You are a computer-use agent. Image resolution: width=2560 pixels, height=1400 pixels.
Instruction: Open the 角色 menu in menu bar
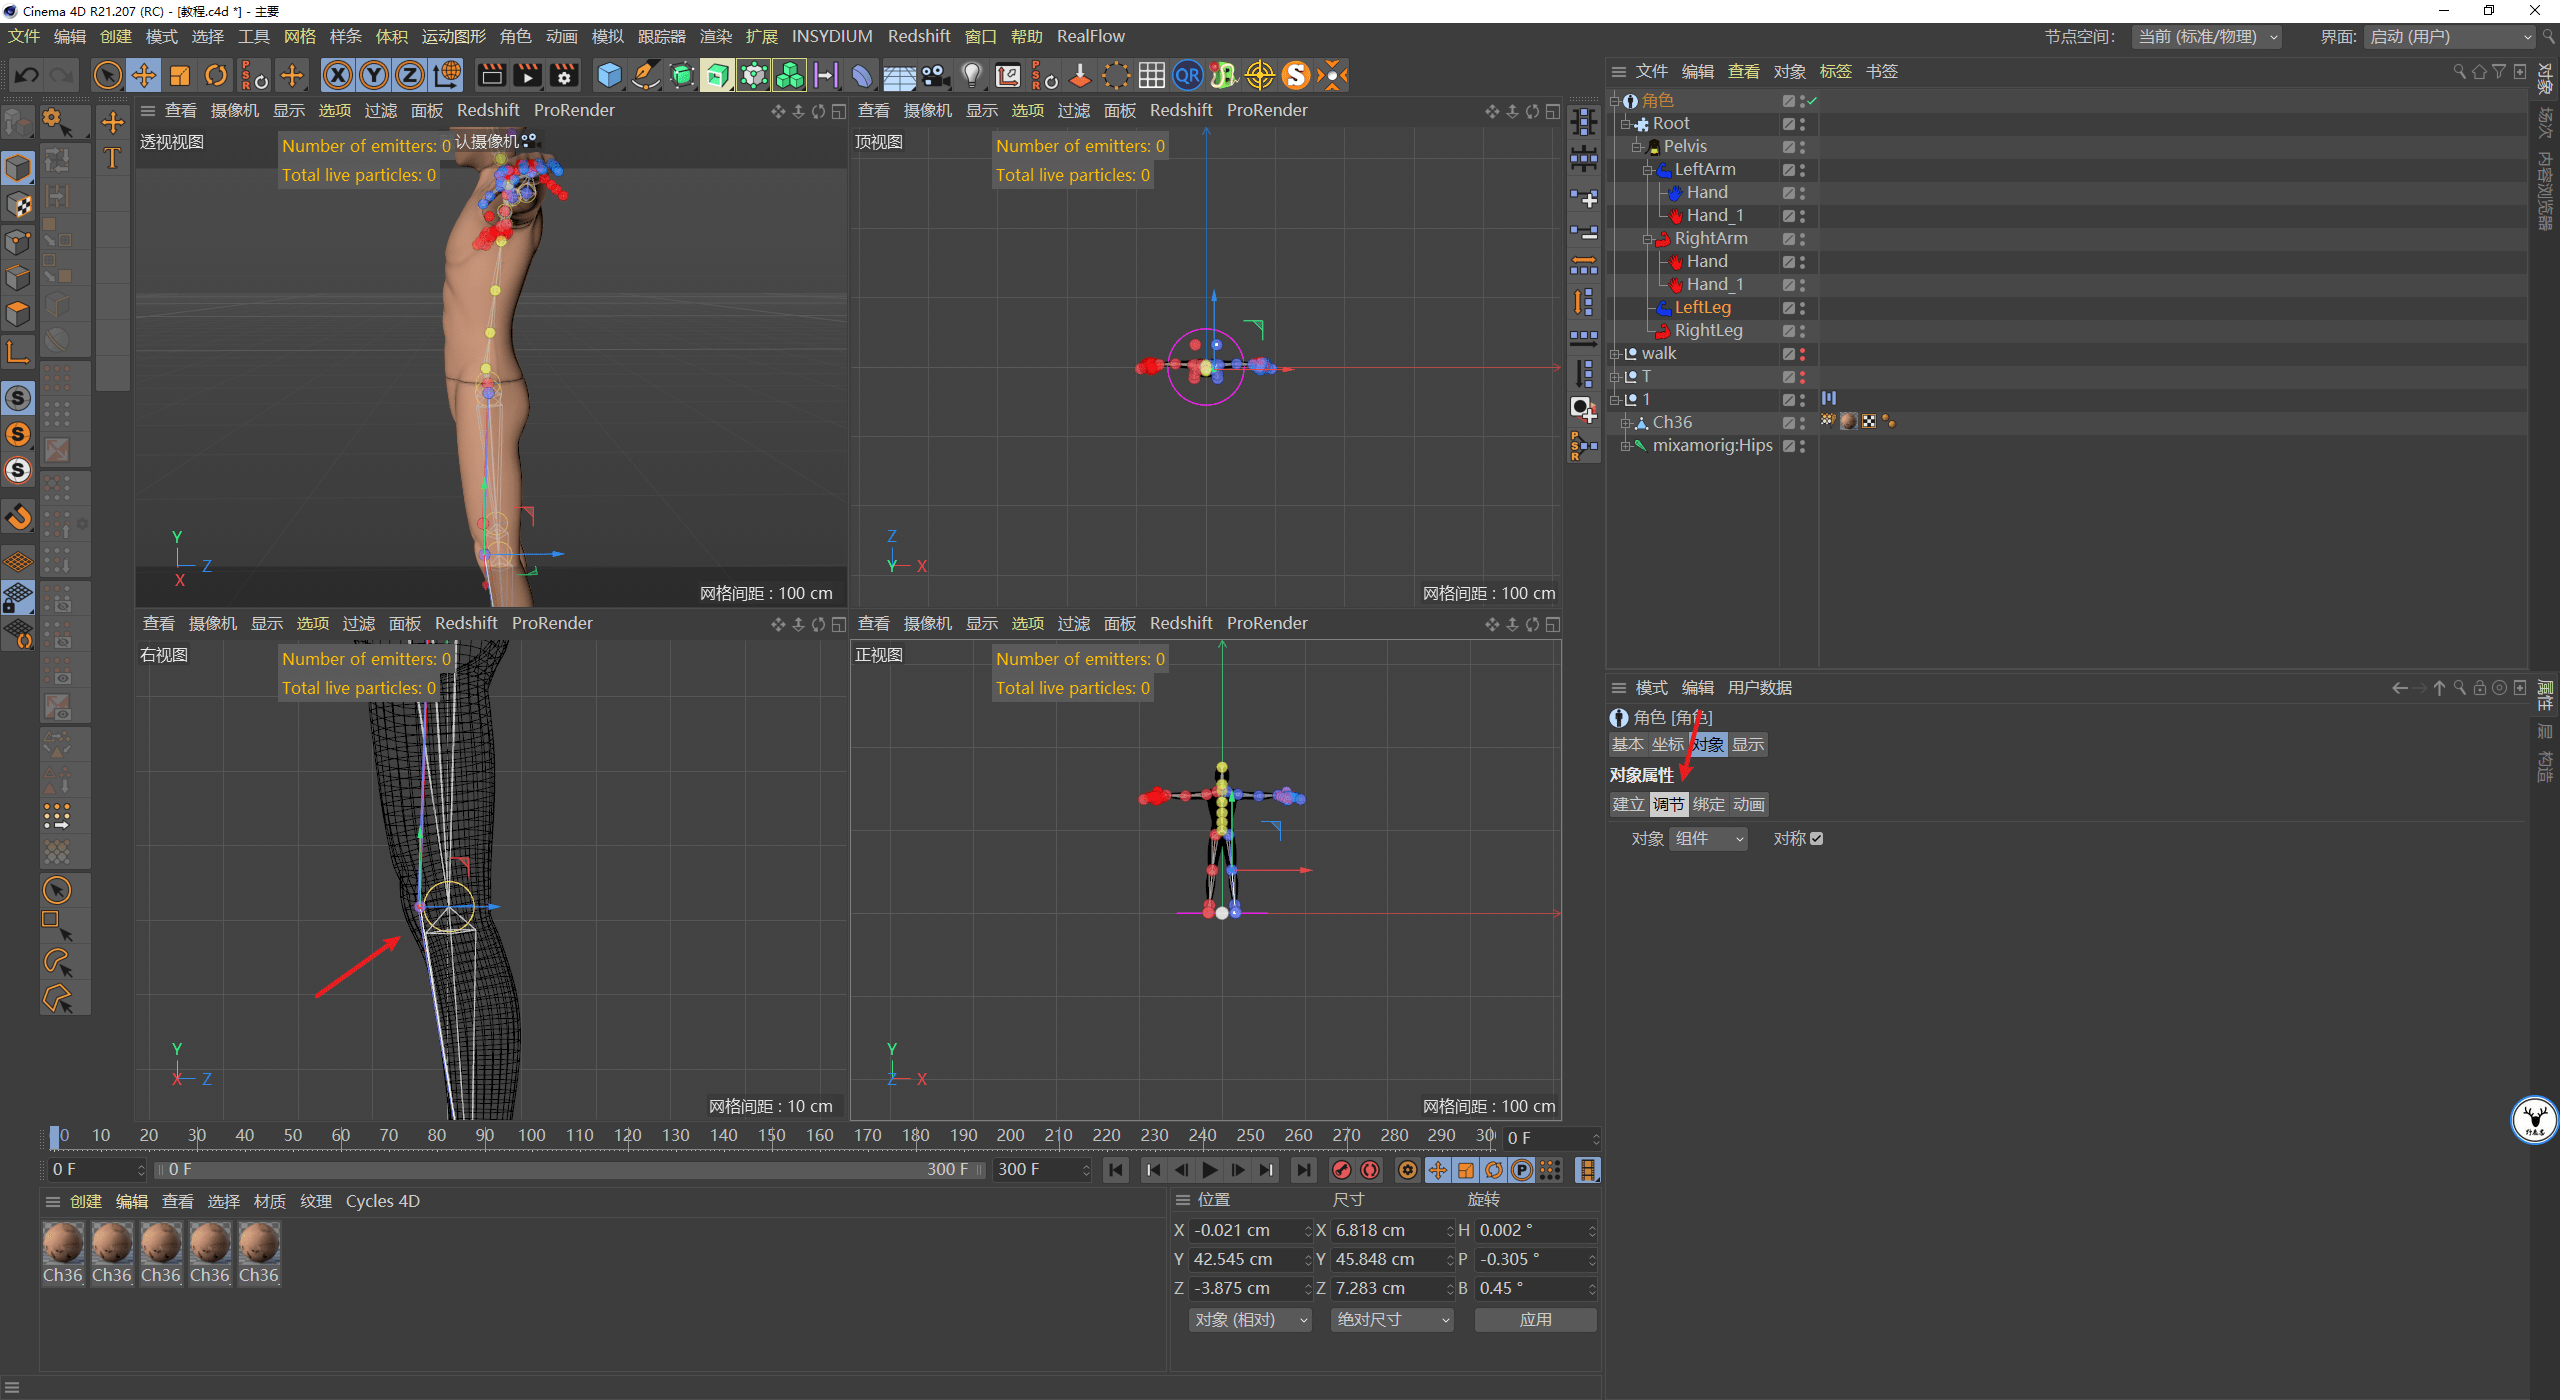[x=515, y=37]
